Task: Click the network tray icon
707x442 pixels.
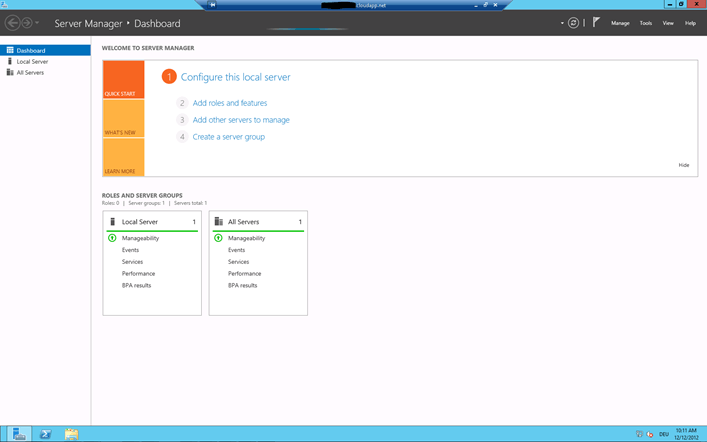Action: point(639,434)
